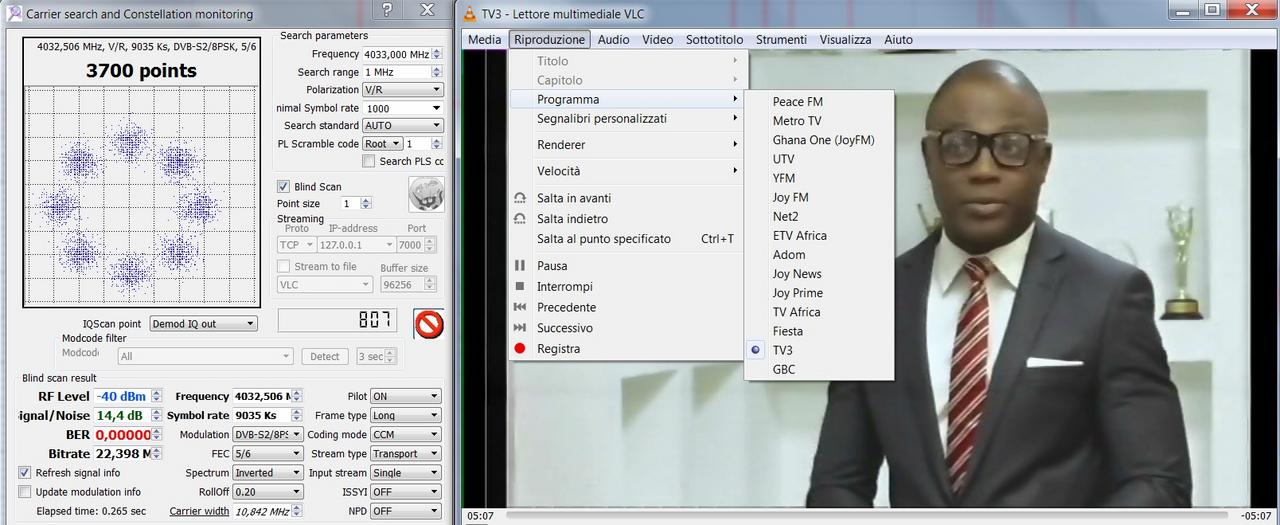Expand the Segnalibri personalizzati submenu

pos(626,119)
